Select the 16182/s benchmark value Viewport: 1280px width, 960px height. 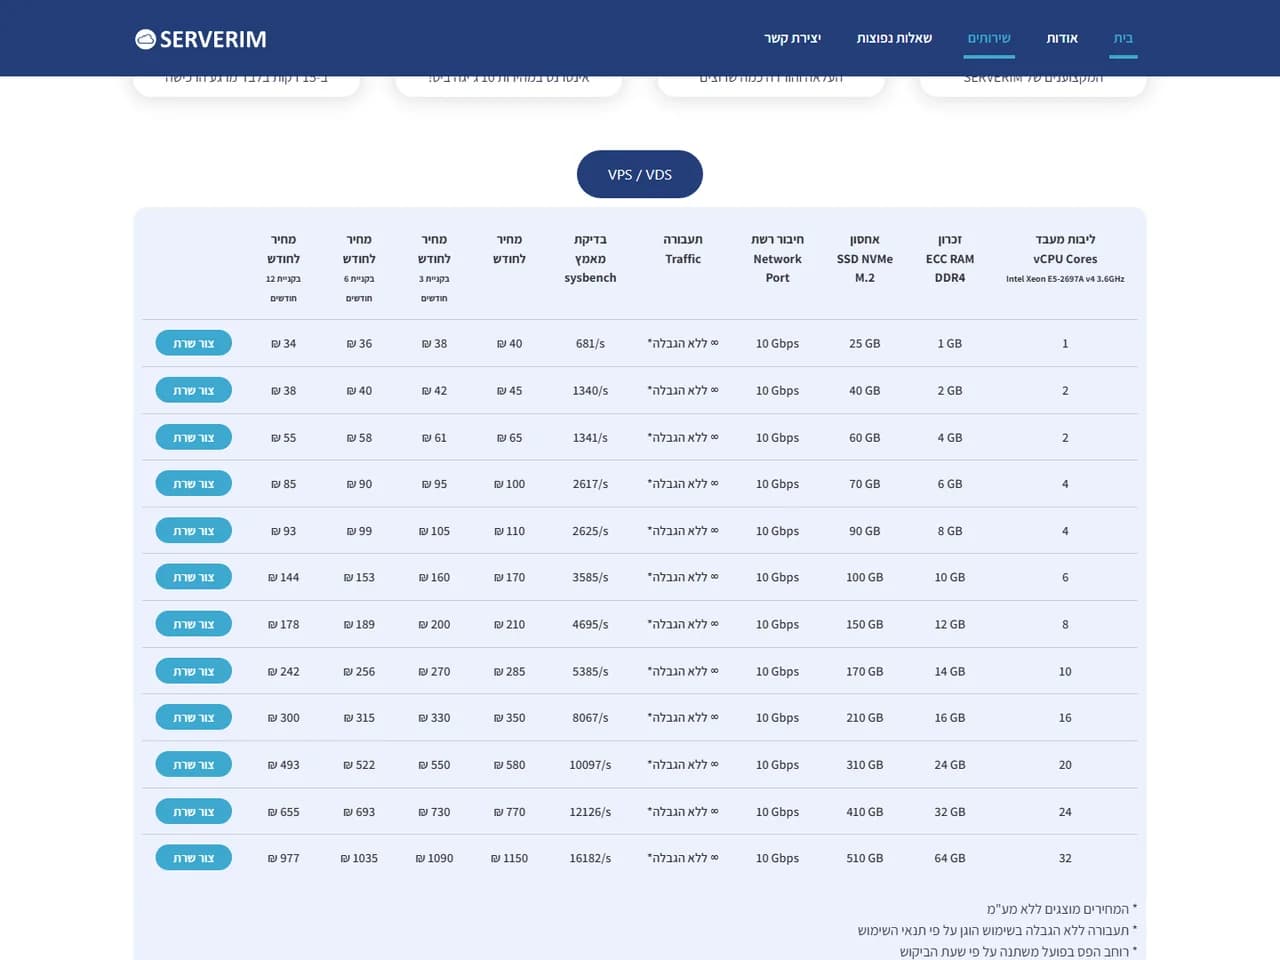[x=590, y=858]
